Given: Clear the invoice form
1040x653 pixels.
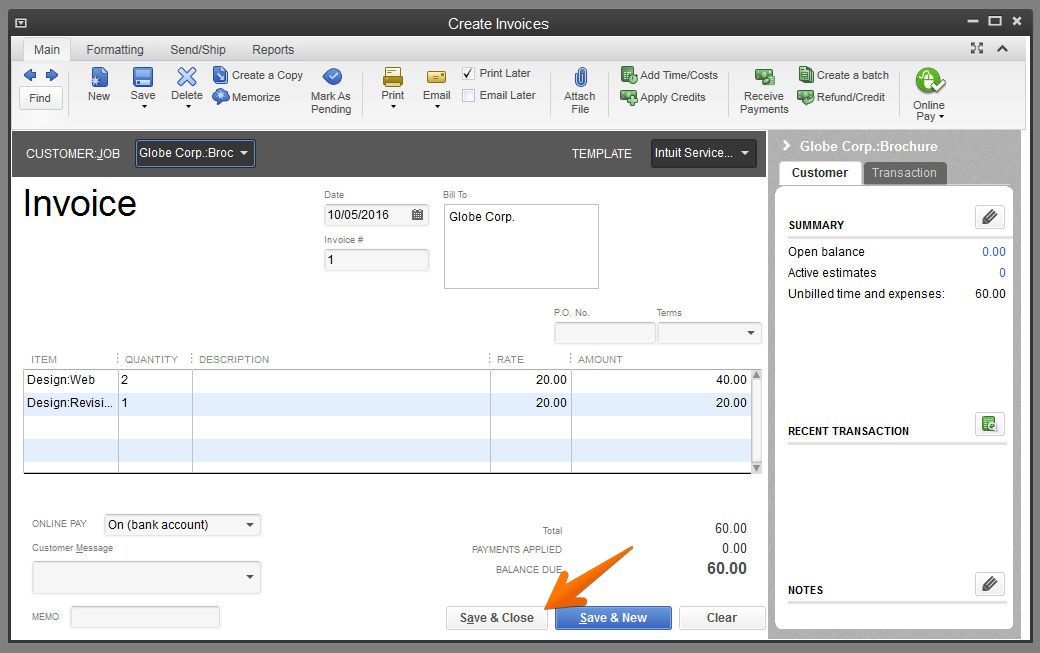Looking at the screenshot, I should click(722, 618).
